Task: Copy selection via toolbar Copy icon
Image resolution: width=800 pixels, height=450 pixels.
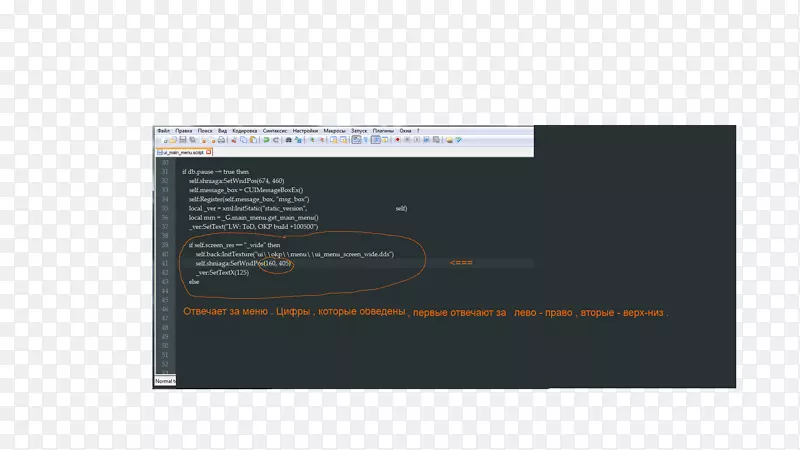Action: click(244, 140)
